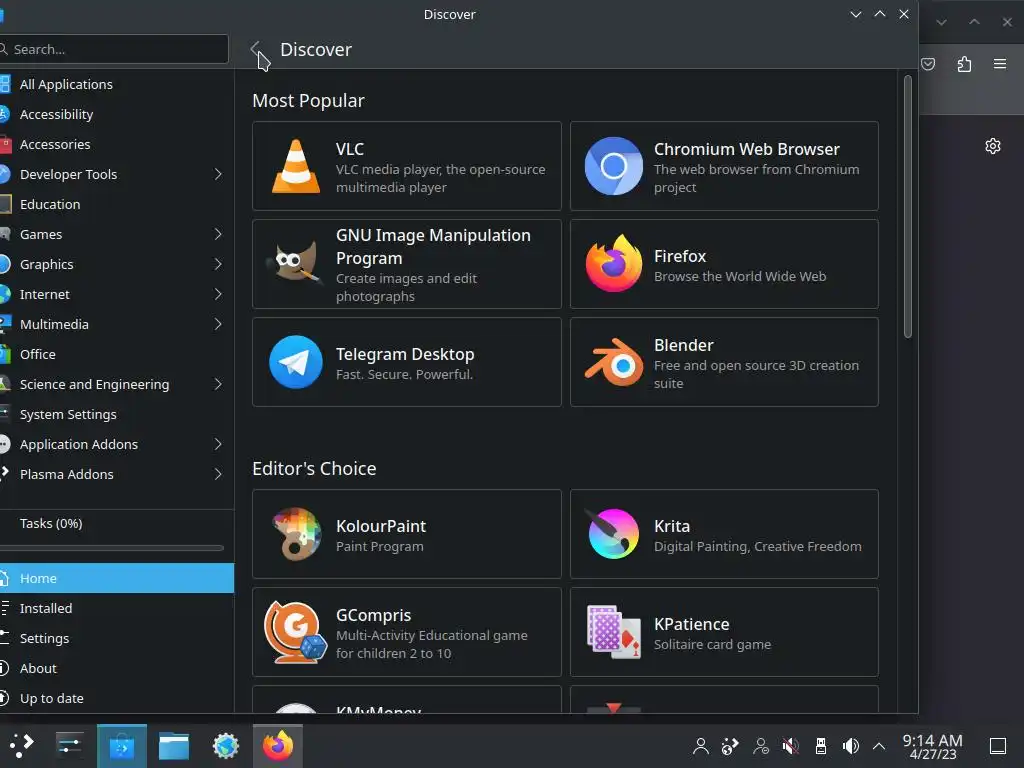Click the globe web browser taskbar icon

[x=226, y=746]
